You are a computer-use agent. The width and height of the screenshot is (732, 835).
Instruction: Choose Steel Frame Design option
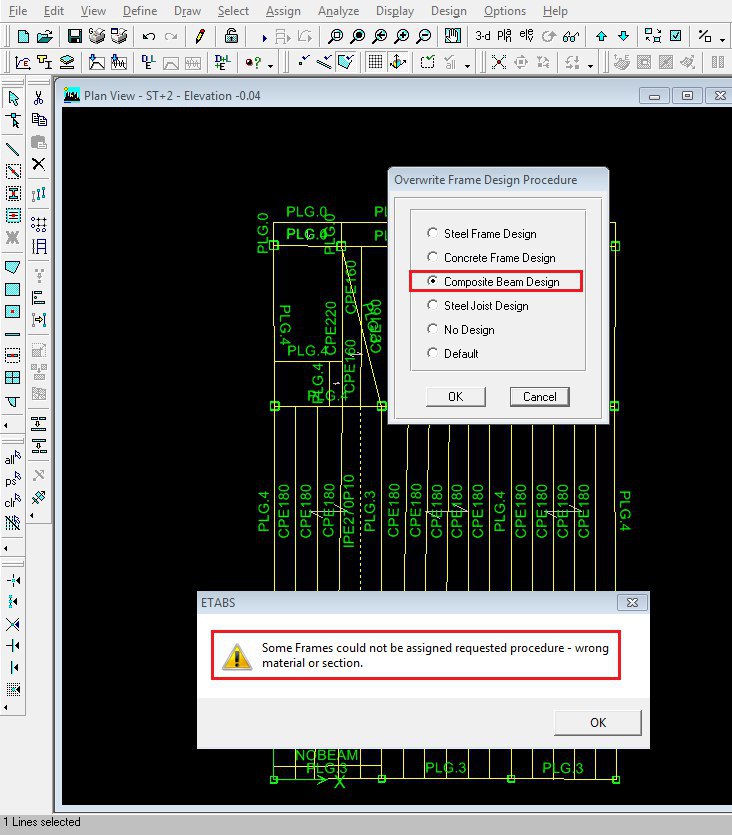click(482, 234)
